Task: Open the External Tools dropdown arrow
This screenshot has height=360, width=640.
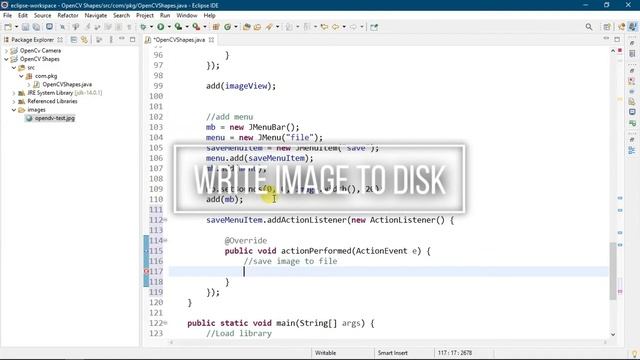Action: tap(205, 27)
